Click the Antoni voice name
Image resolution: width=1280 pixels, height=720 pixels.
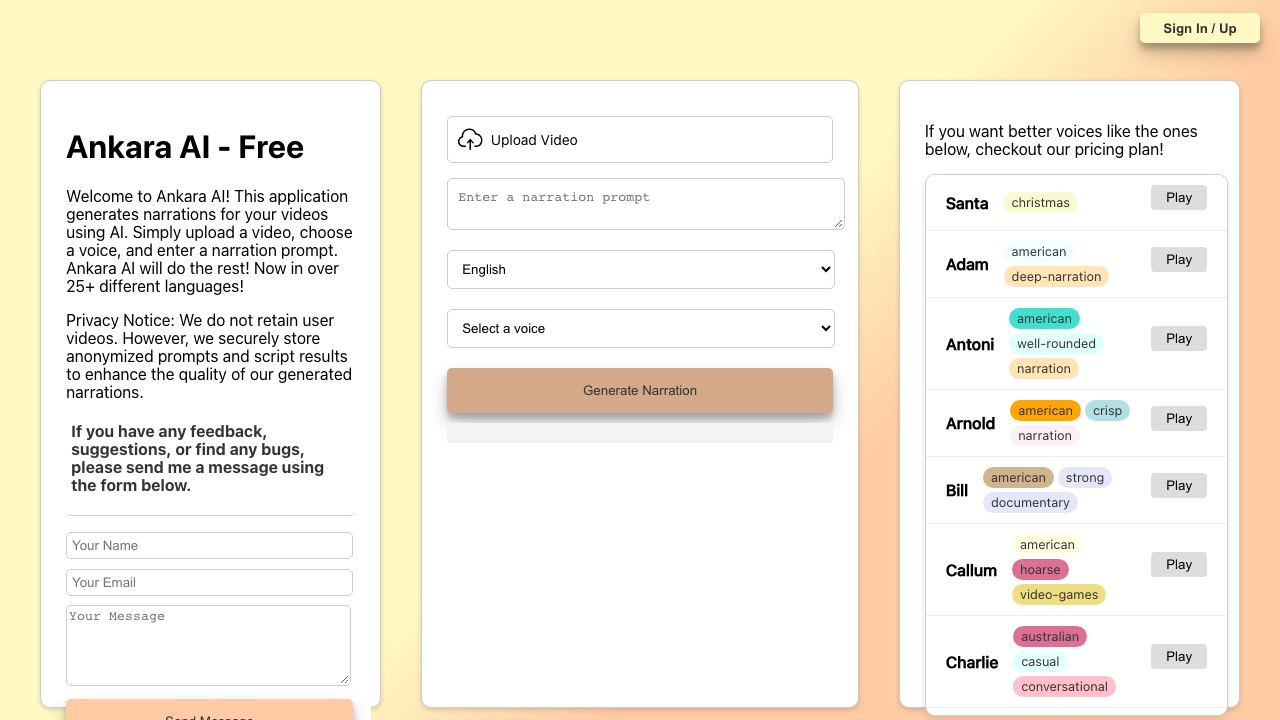pos(970,344)
